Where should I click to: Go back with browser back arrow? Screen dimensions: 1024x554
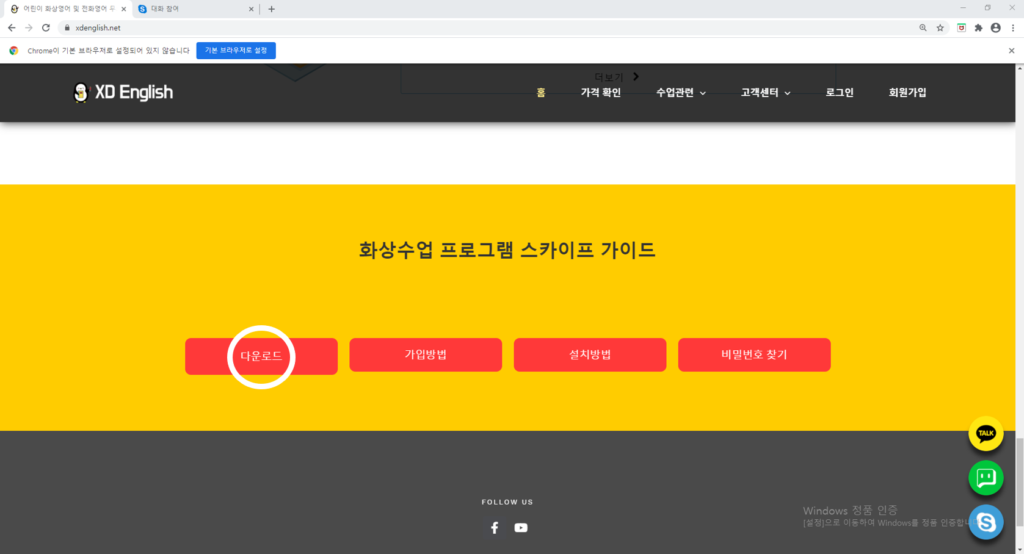click(x=12, y=28)
